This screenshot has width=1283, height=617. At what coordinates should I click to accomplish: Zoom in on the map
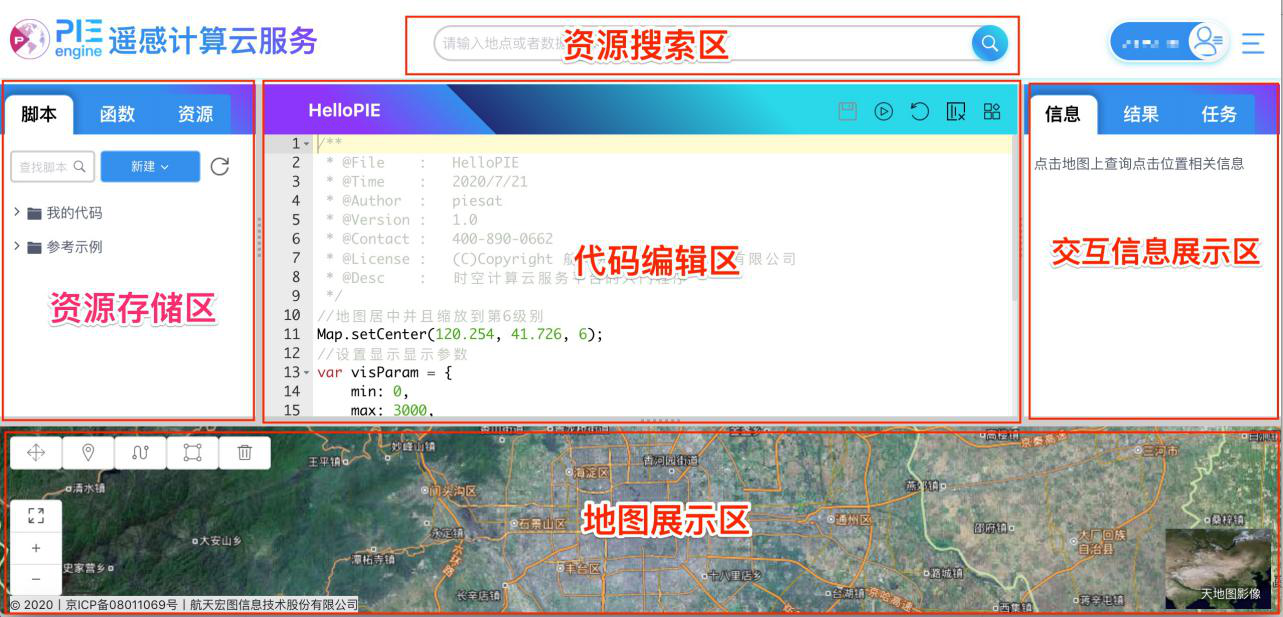[36, 548]
